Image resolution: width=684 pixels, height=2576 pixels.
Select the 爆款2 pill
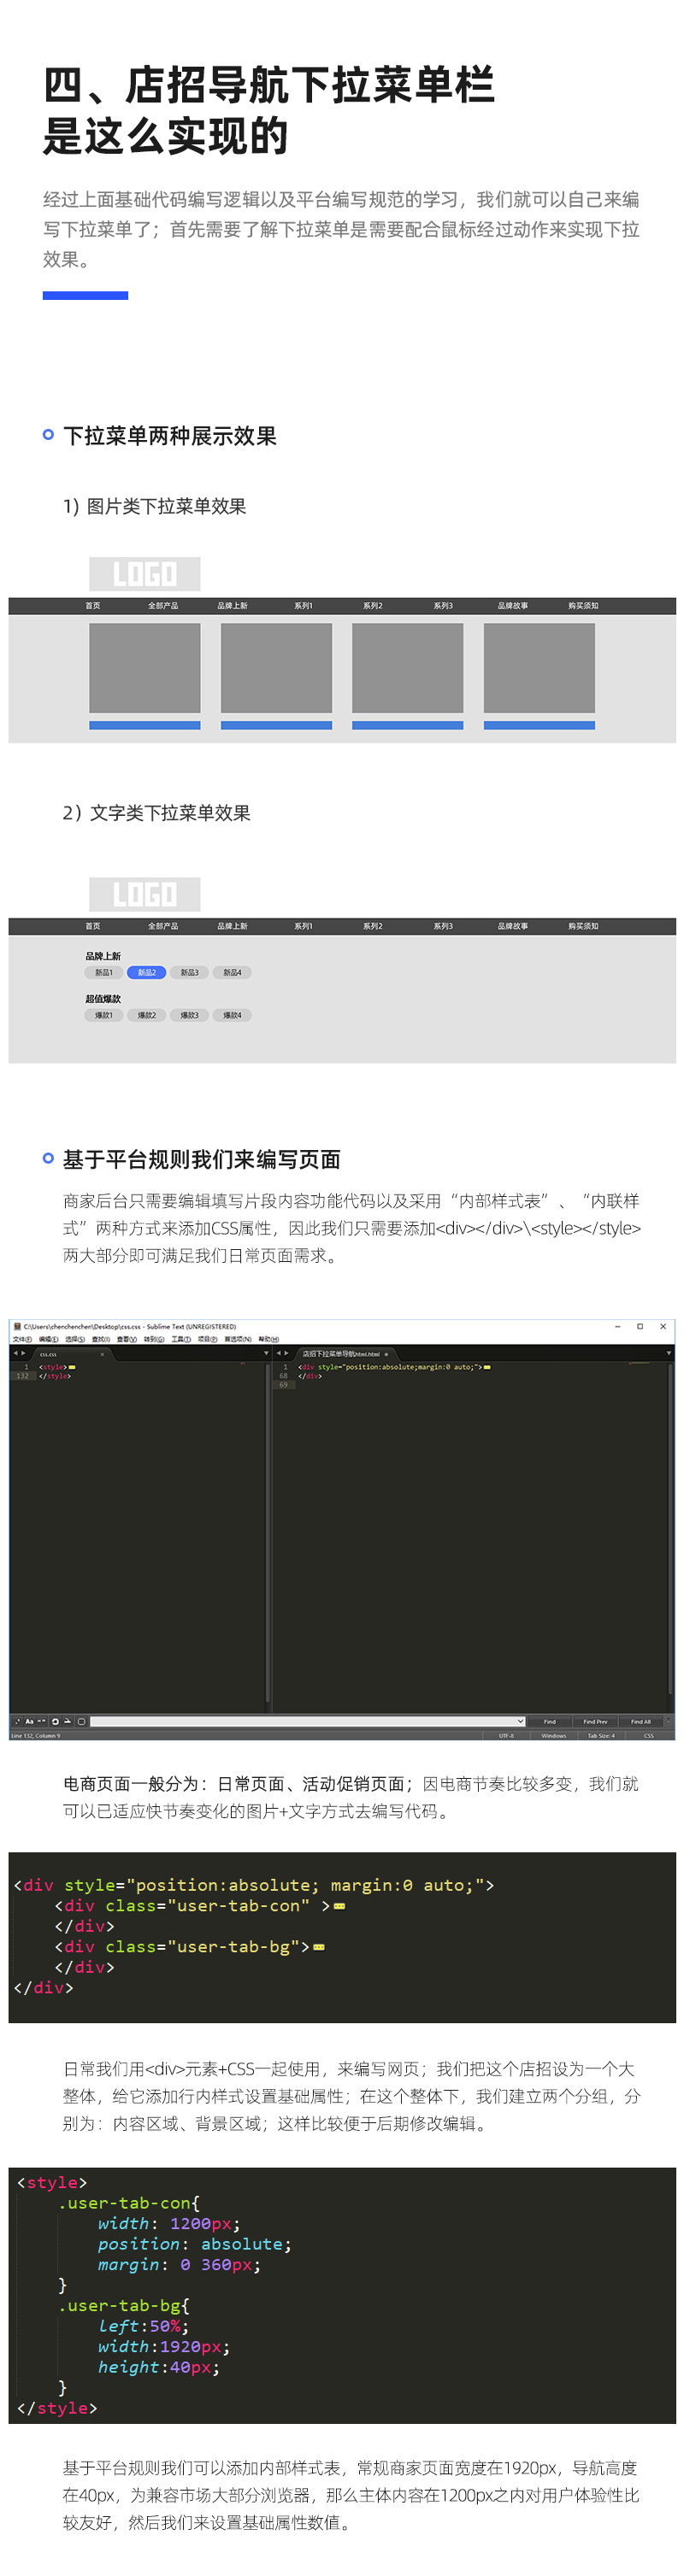147,1015
